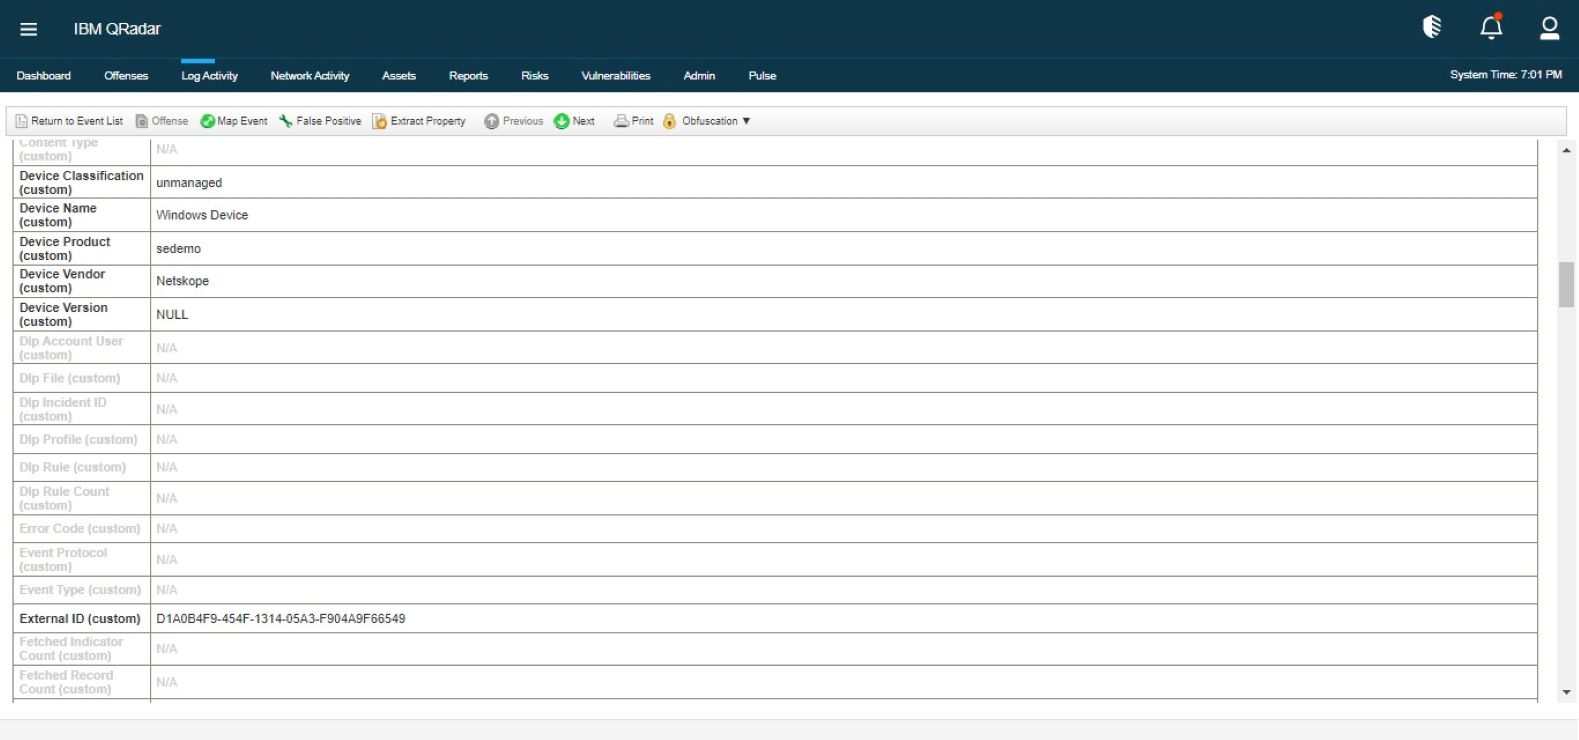
Task: Click the External ID (custom) label
Action: tap(80, 619)
